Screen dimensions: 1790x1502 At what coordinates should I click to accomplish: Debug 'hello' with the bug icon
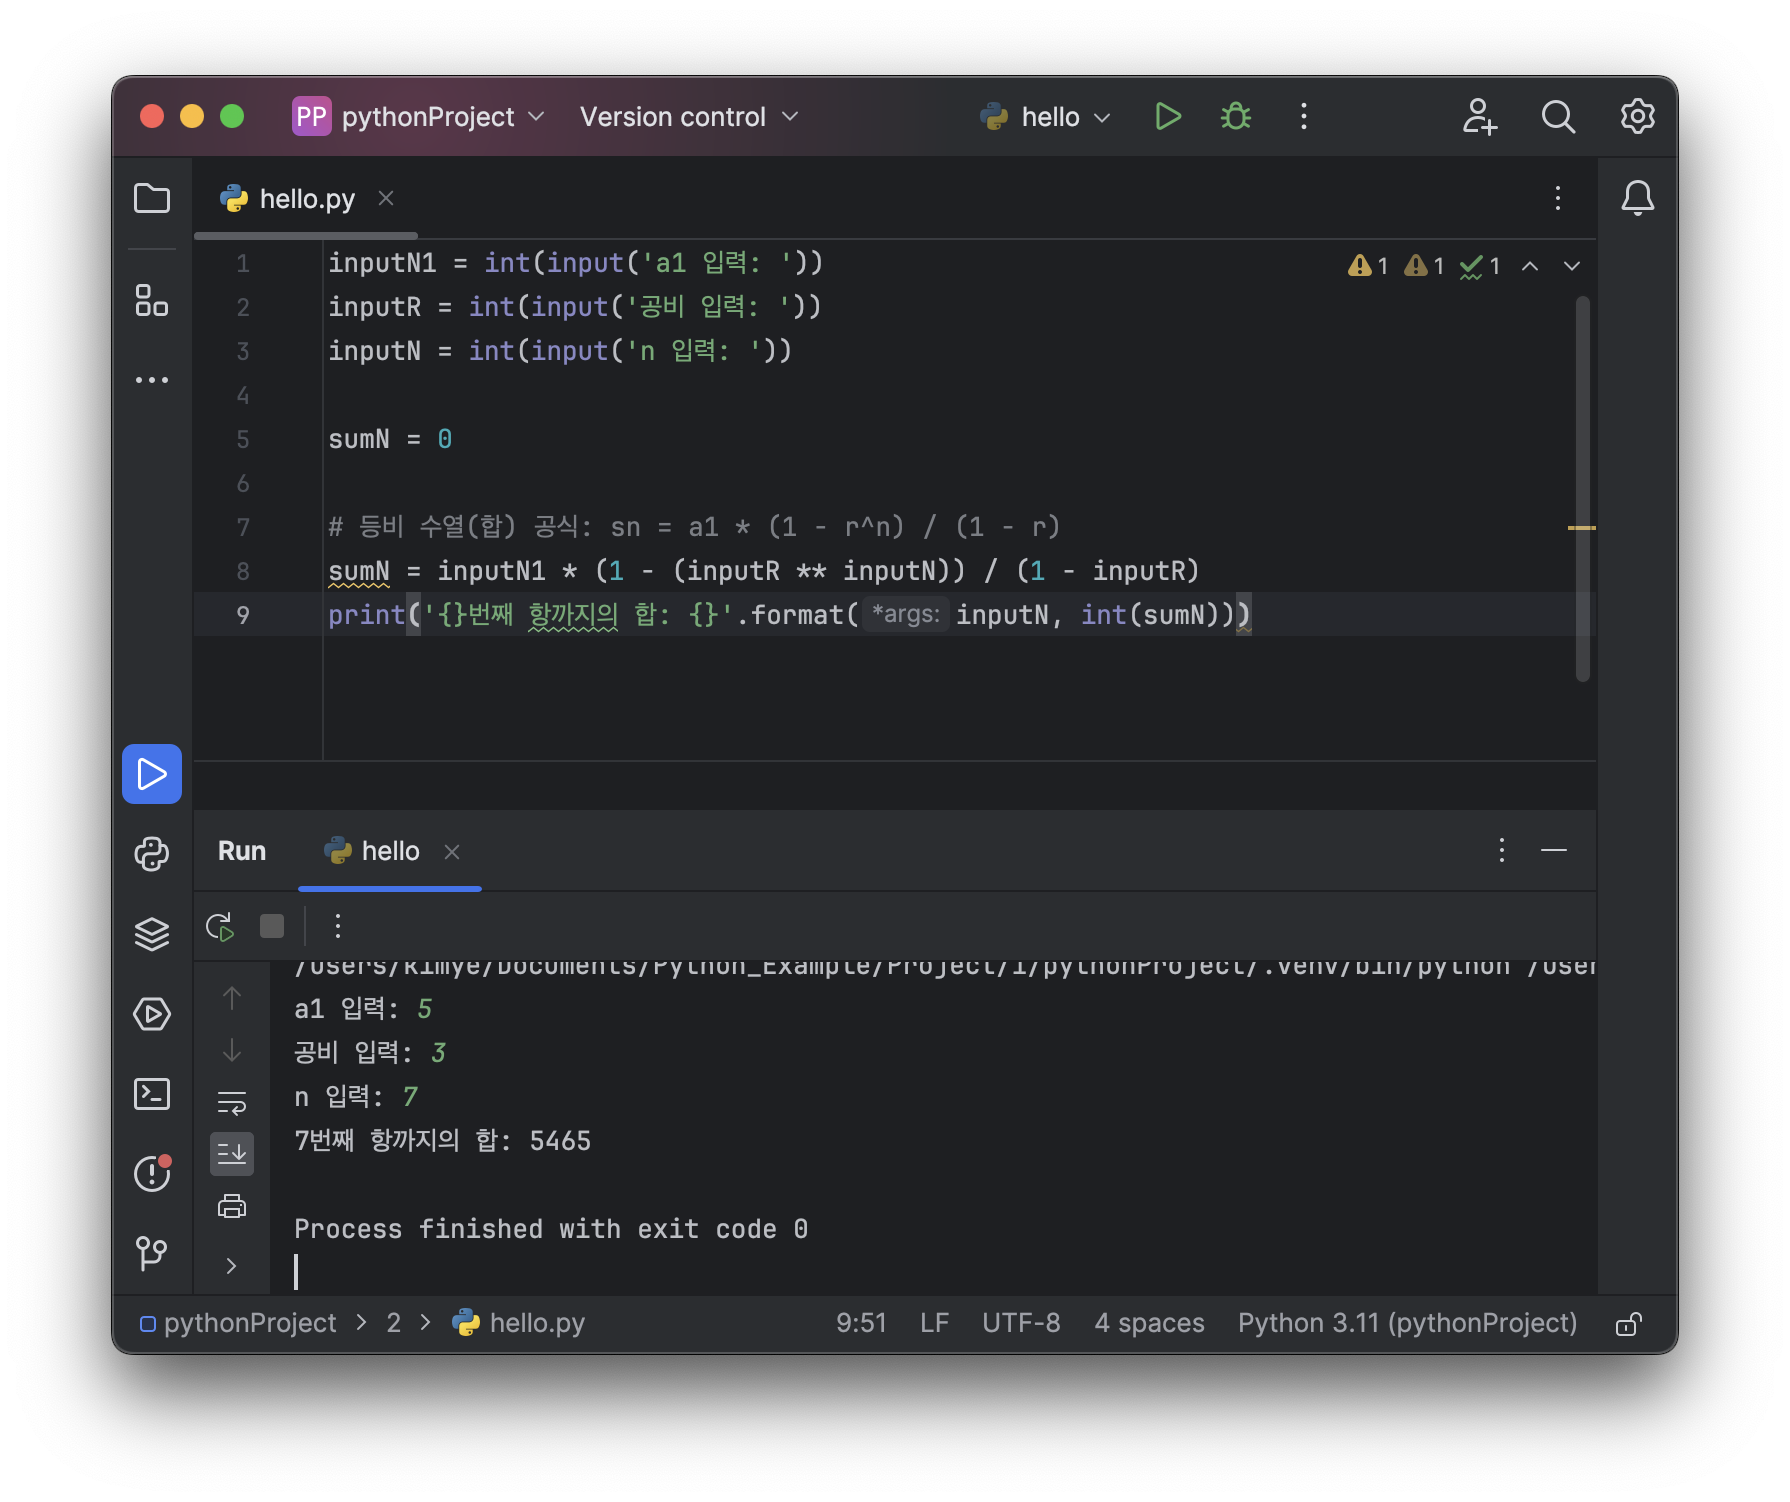tap(1236, 117)
